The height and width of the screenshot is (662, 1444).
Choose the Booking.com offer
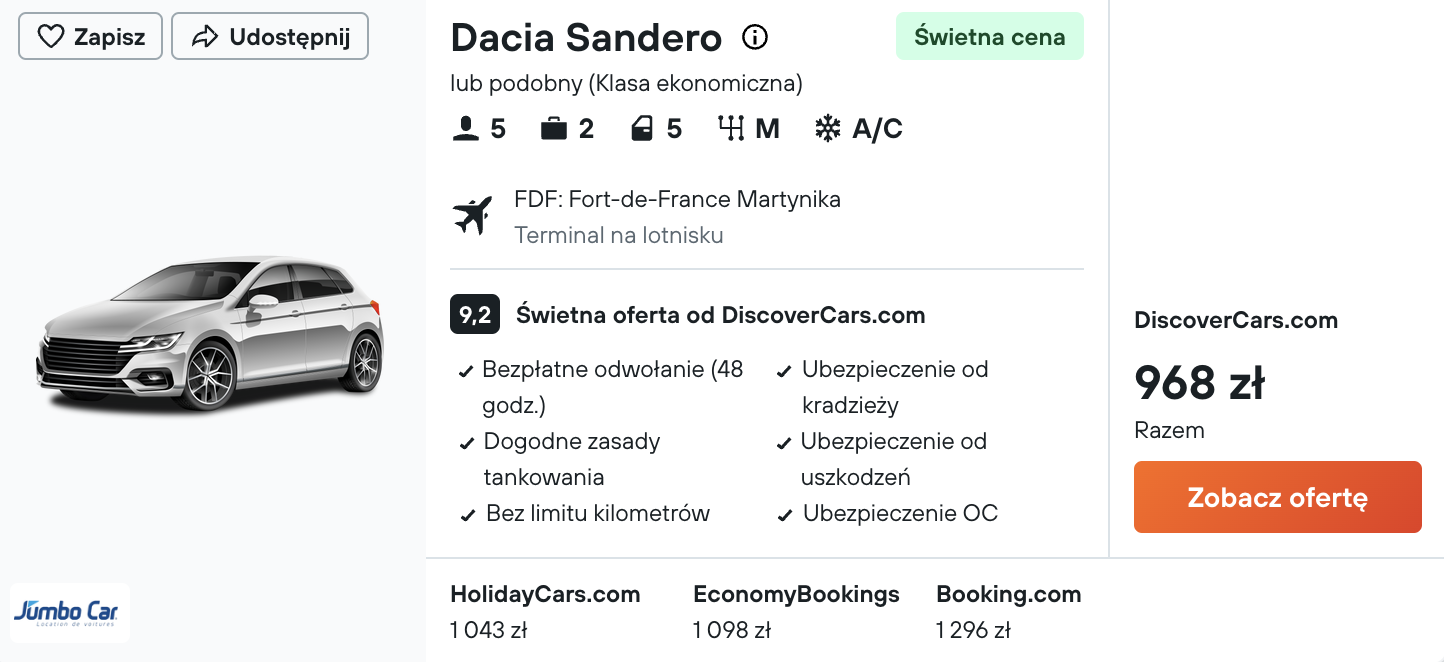point(1008,611)
